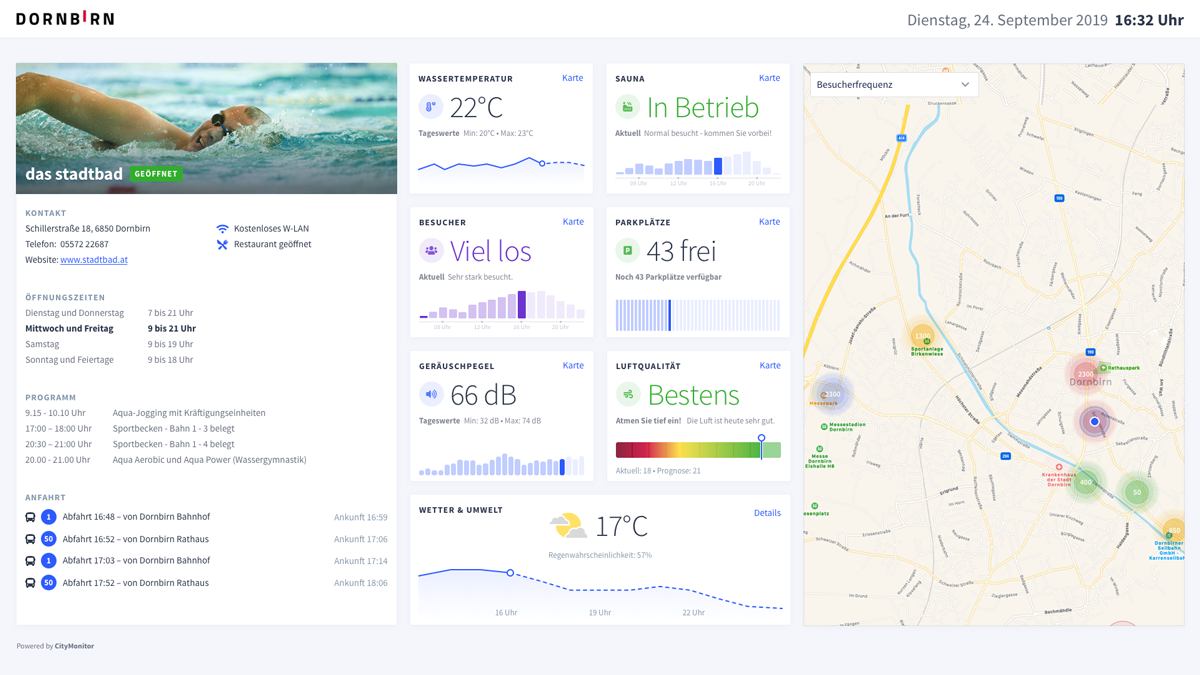Select the 2300 visitor cluster near Dornbirn label

point(1085,374)
